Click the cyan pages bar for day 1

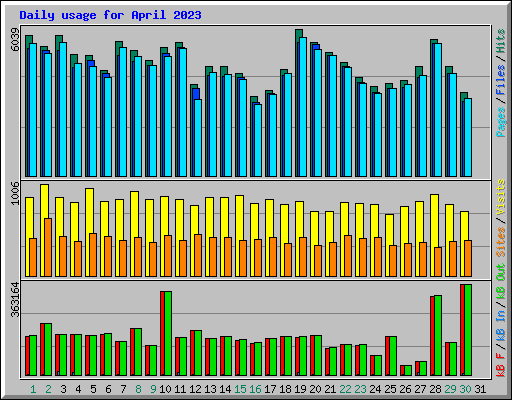coord(33,110)
